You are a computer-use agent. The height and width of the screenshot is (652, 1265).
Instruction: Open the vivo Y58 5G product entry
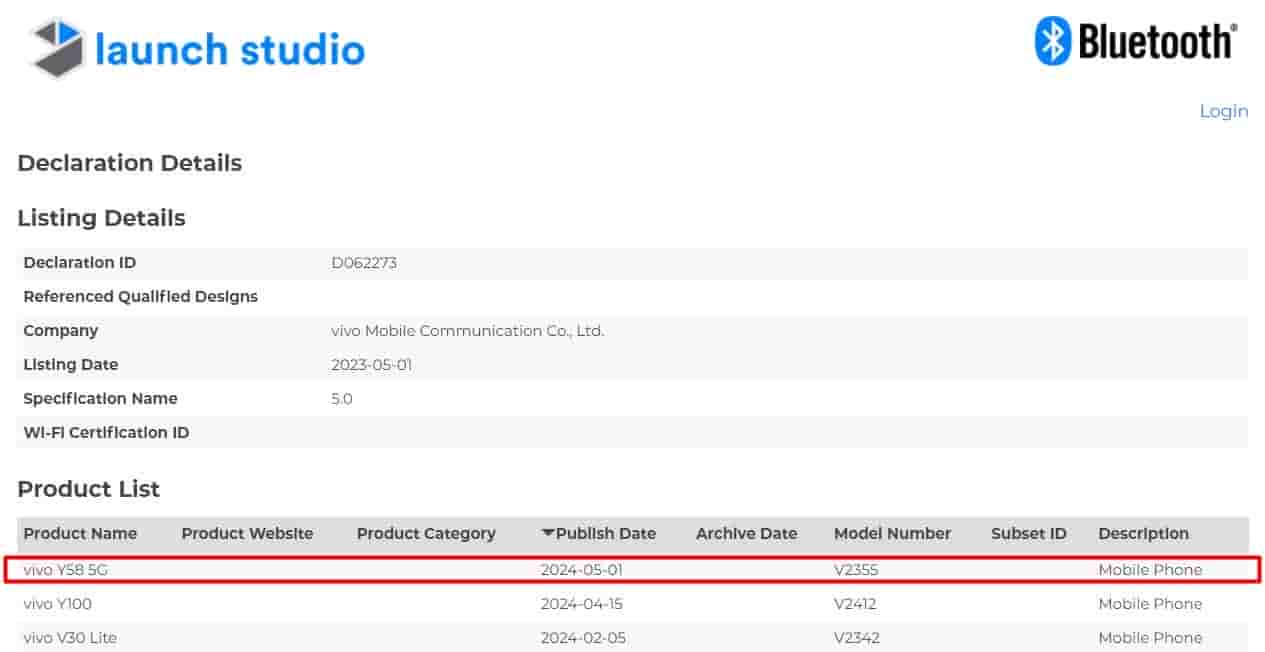coord(66,569)
